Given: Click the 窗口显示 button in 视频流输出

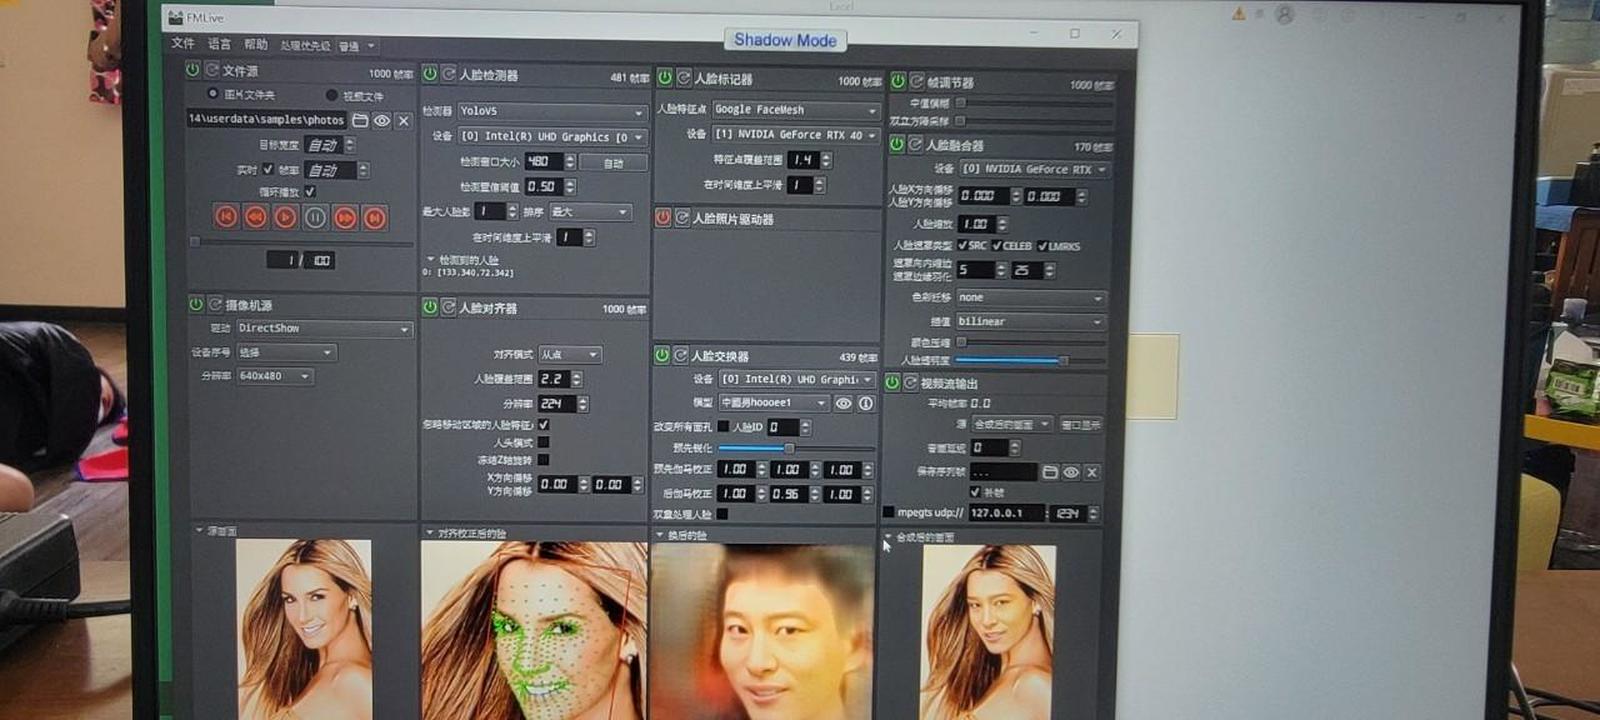Looking at the screenshot, I should tap(1080, 425).
